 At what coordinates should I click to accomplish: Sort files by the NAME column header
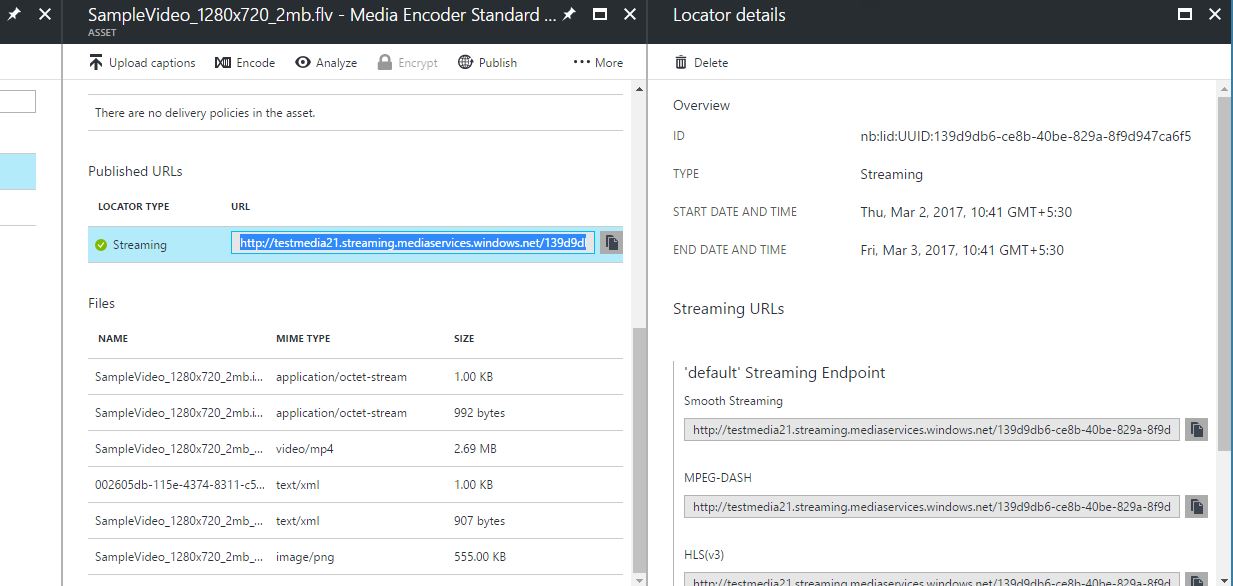pos(113,339)
